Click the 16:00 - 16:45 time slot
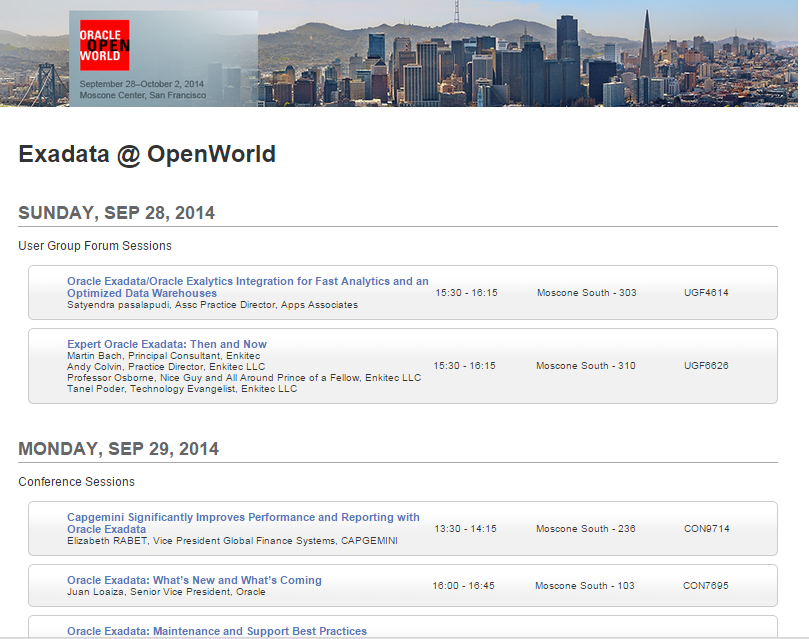This screenshot has height=639, width=809. [x=463, y=586]
